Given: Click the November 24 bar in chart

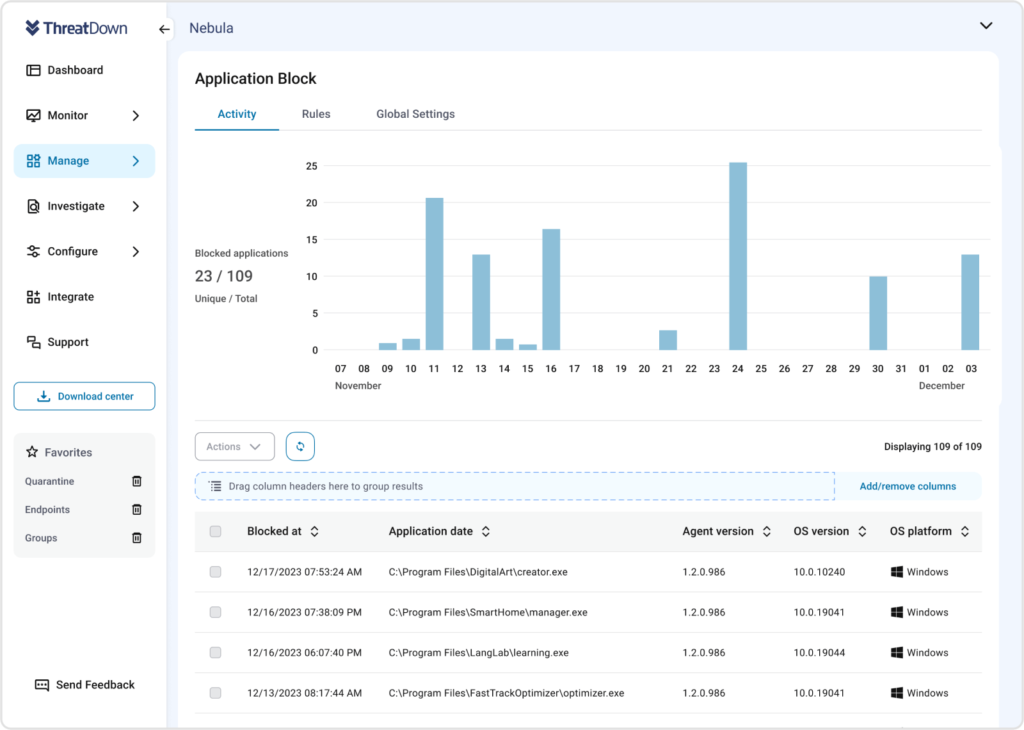Looking at the screenshot, I should [x=738, y=256].
